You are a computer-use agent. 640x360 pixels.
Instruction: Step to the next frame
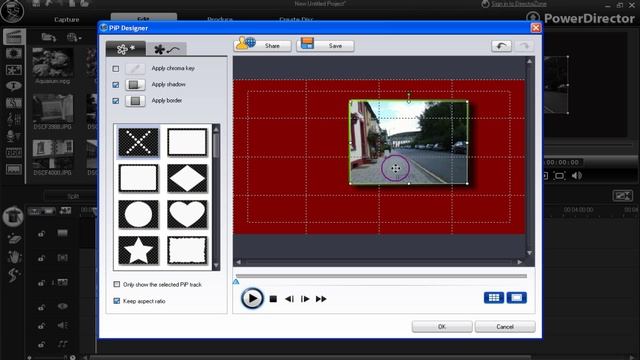(305, 299)
